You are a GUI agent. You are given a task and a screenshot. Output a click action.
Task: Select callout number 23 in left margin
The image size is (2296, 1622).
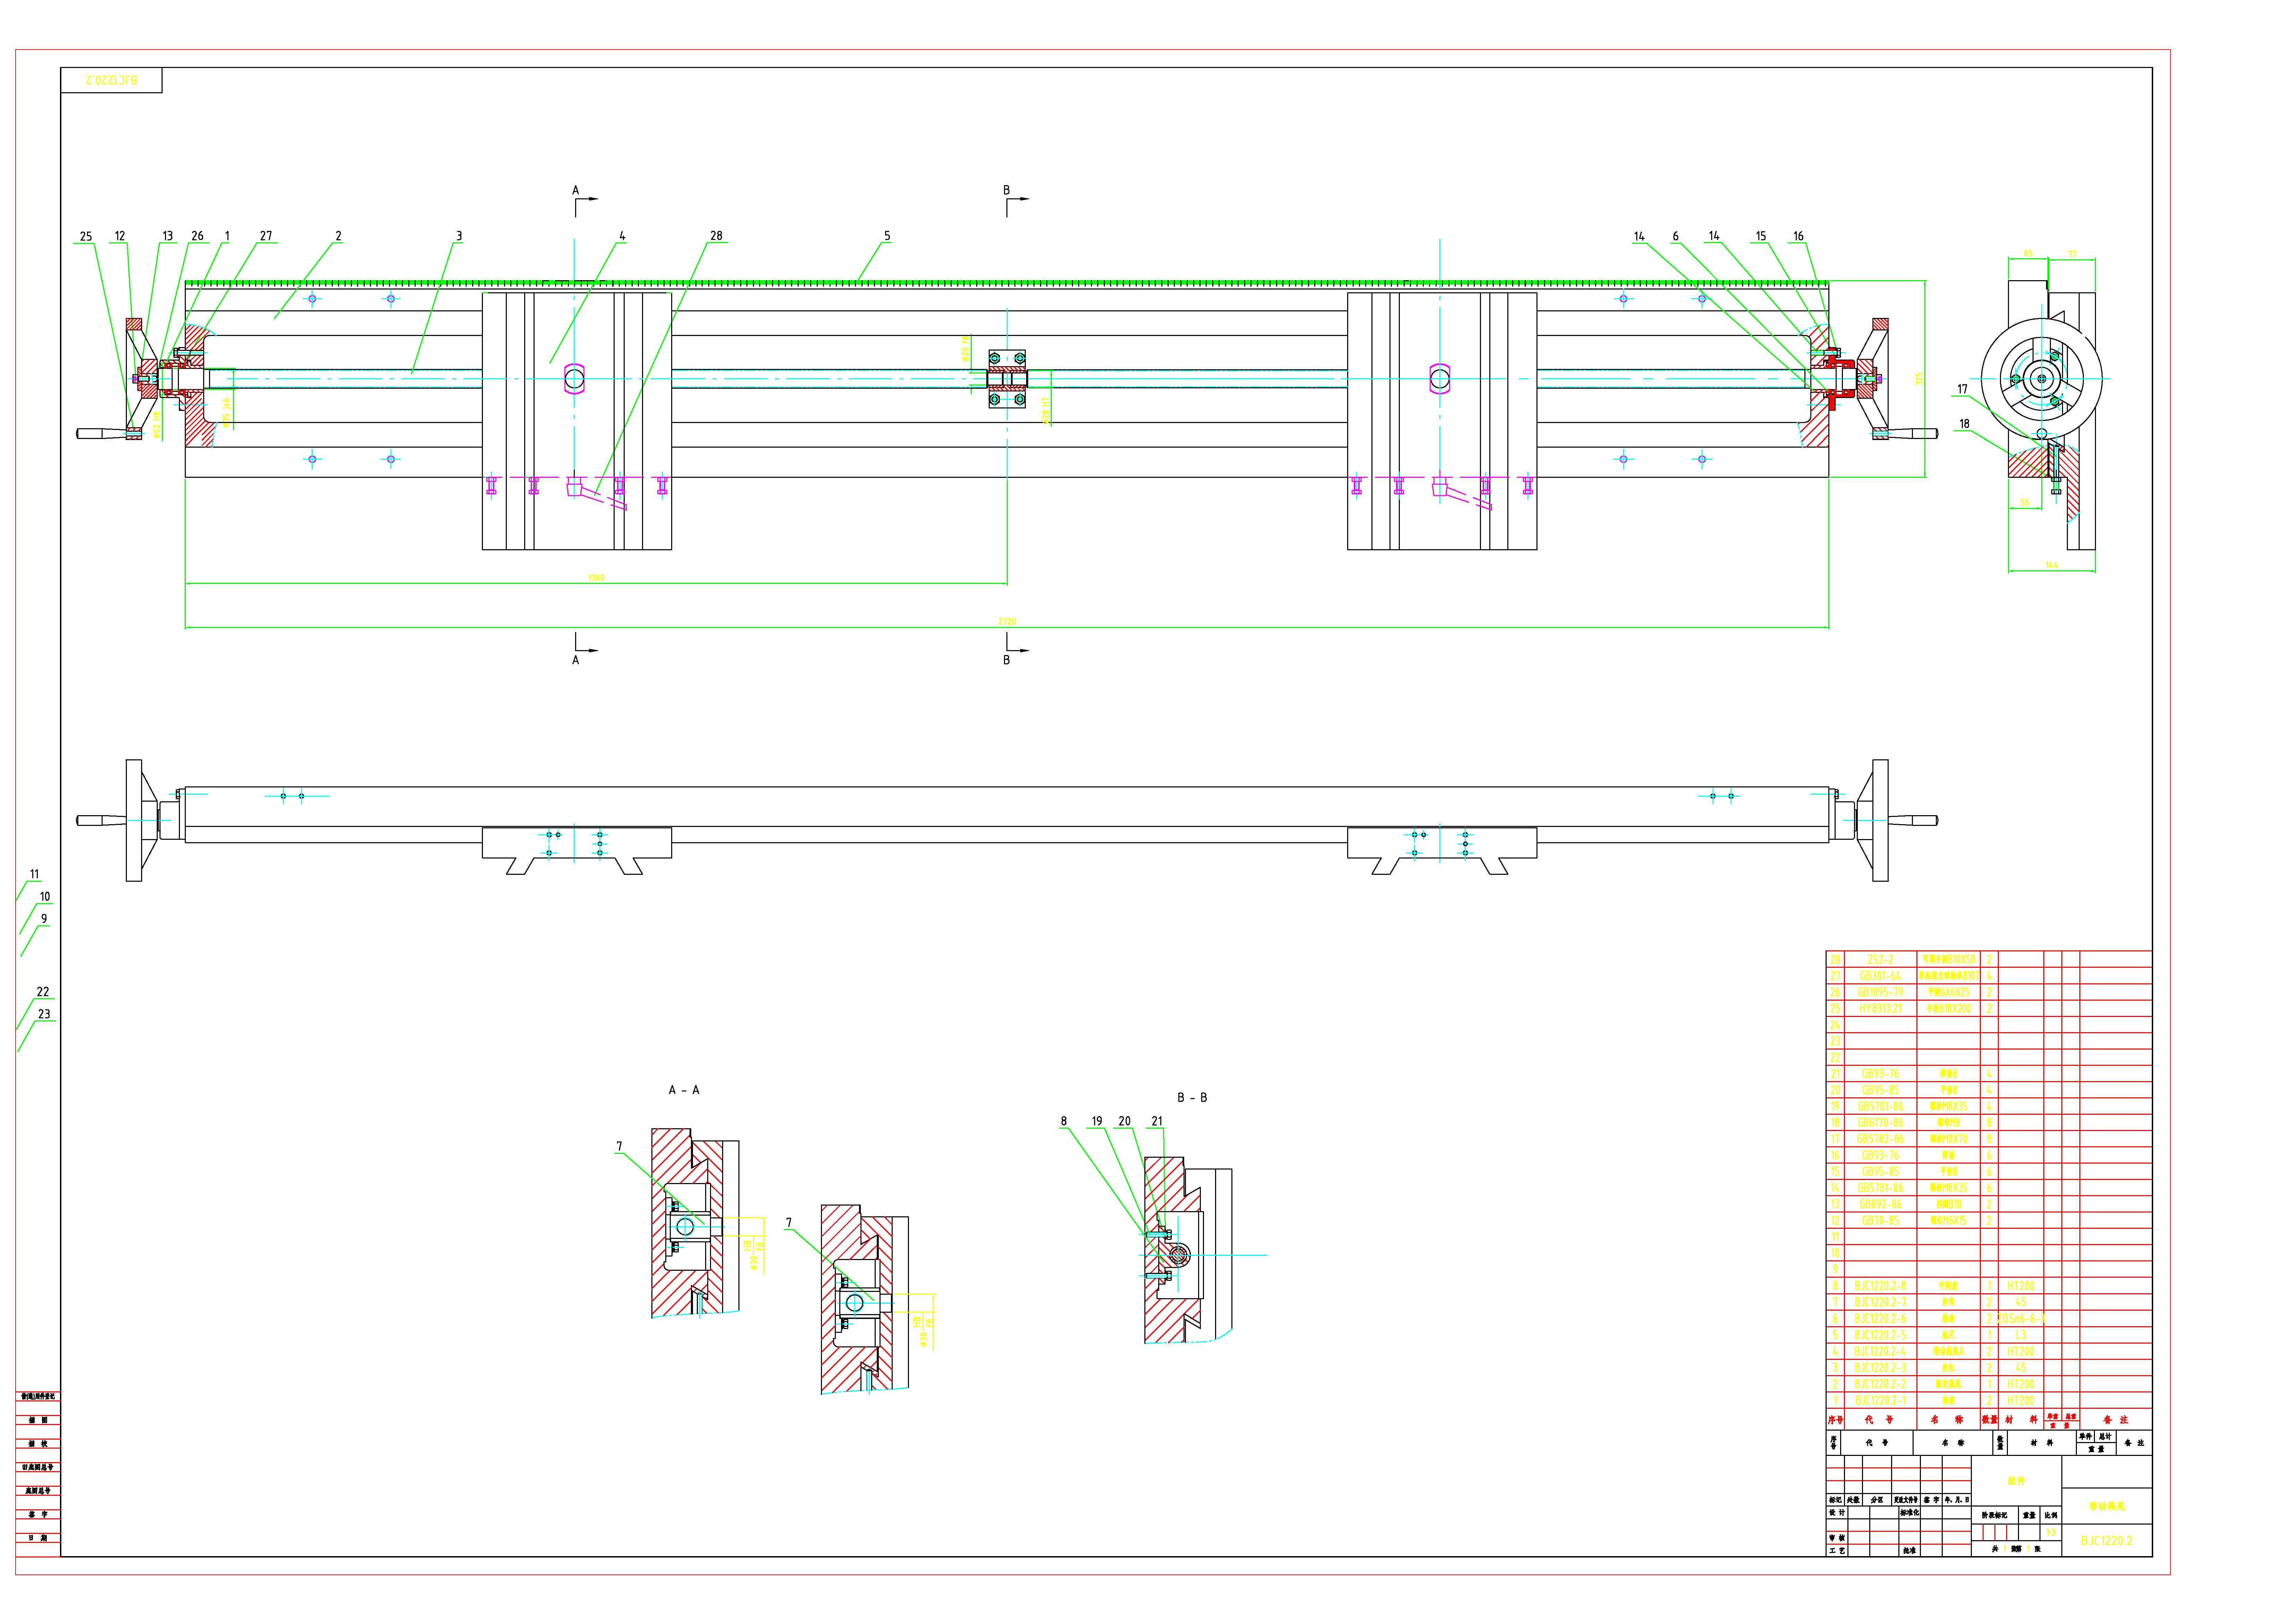pos(44,1014)
